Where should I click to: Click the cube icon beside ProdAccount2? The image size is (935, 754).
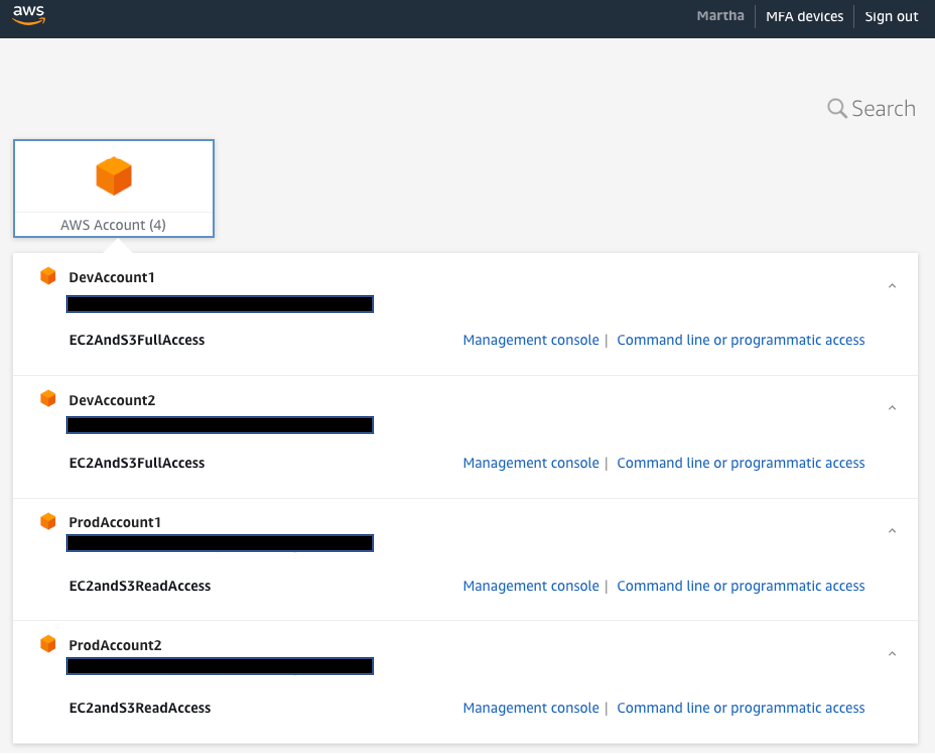(x=48, y=644)
